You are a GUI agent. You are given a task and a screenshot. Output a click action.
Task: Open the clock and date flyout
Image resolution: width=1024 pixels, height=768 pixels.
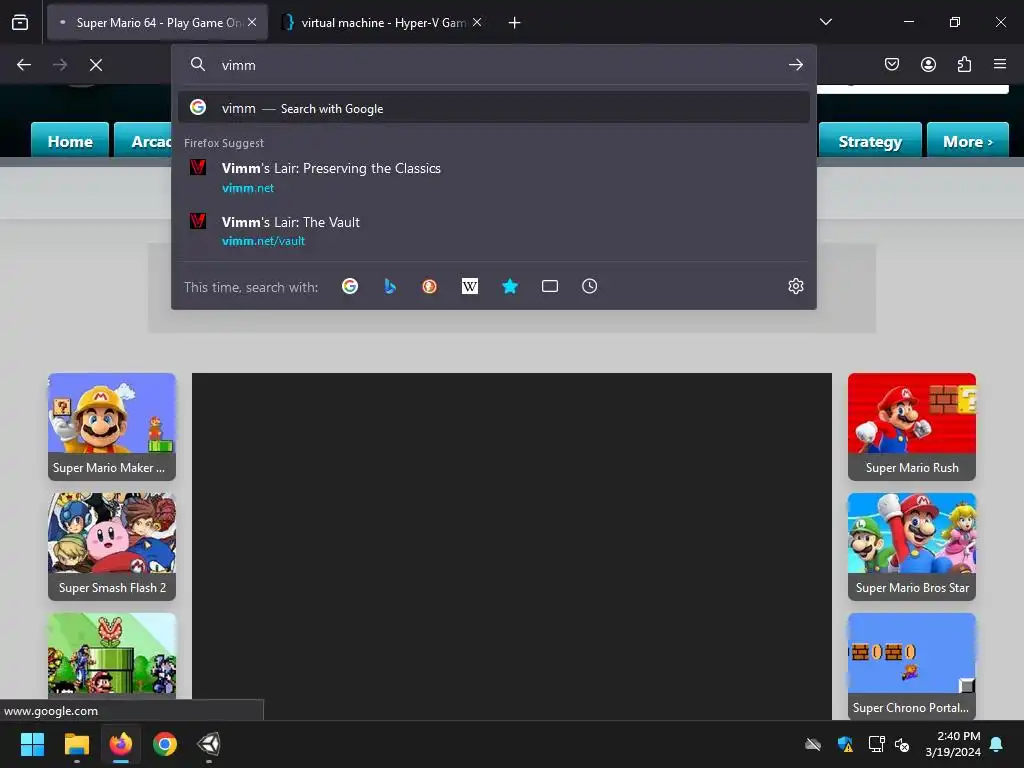pos(953,744)
